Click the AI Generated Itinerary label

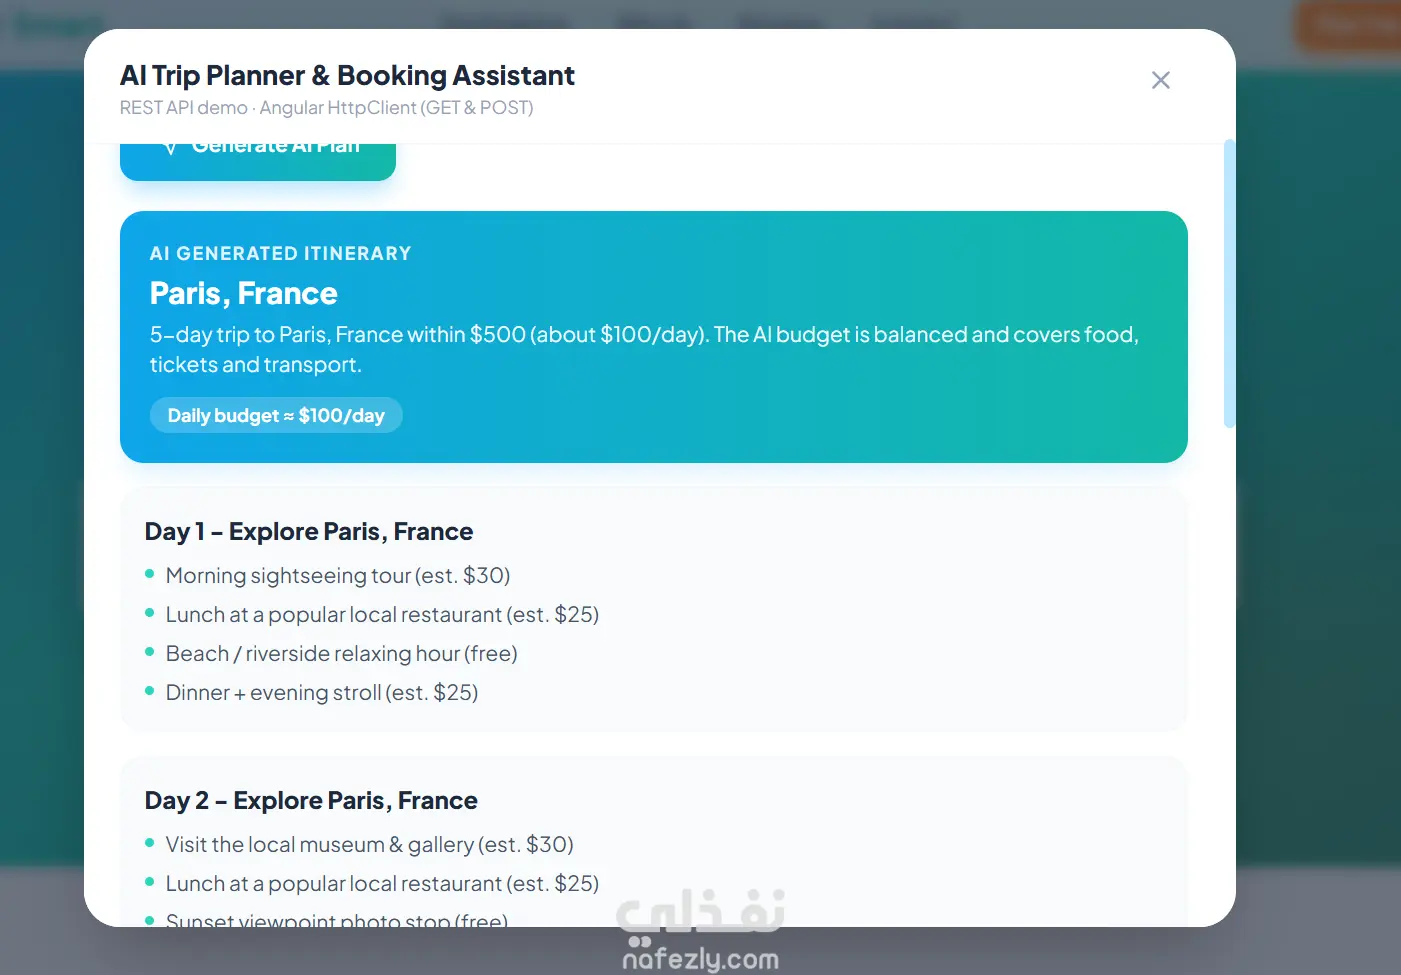280,253
